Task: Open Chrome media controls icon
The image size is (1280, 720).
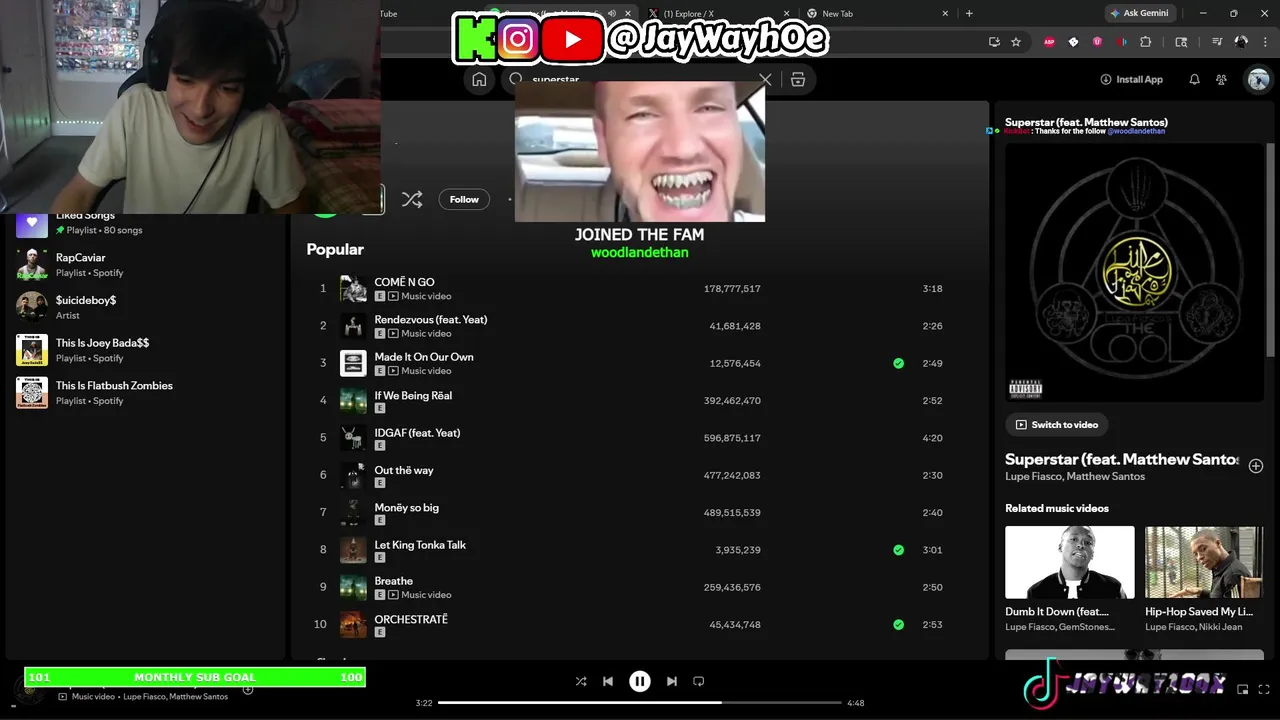Action: tap(1217, 42)
